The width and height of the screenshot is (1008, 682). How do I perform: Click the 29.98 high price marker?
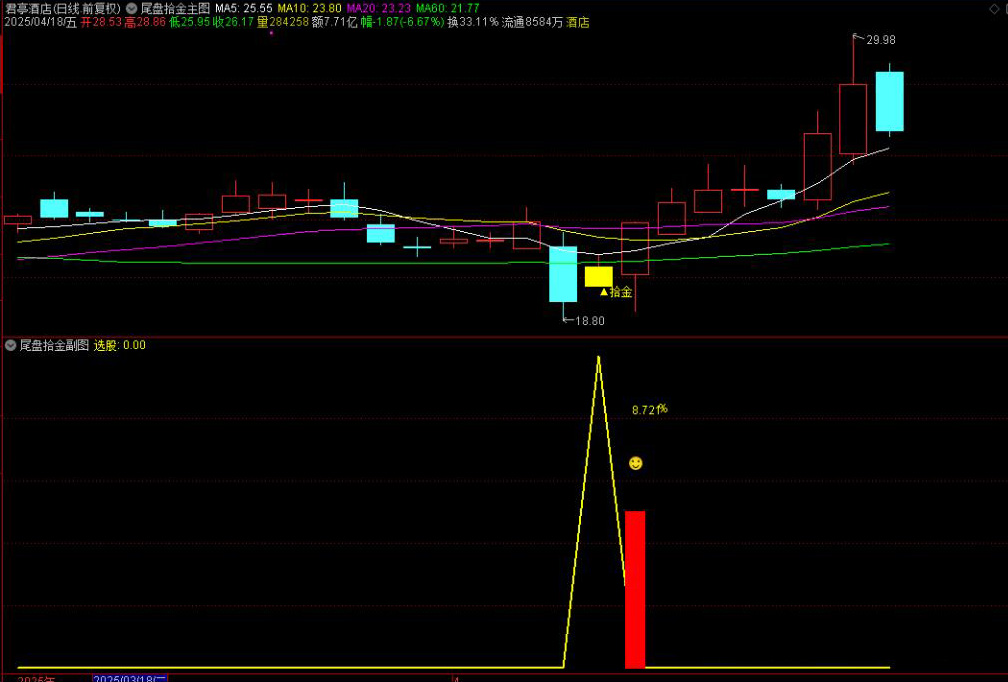click(880, 40)
